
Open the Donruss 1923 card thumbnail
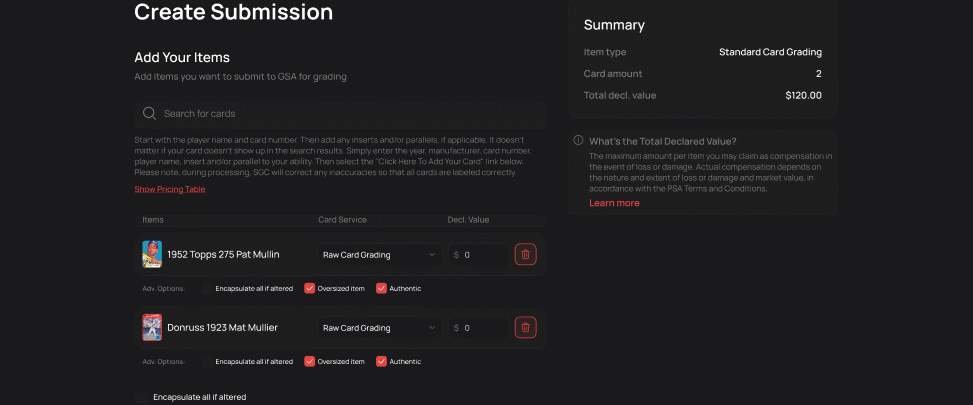tap(152, 327)
